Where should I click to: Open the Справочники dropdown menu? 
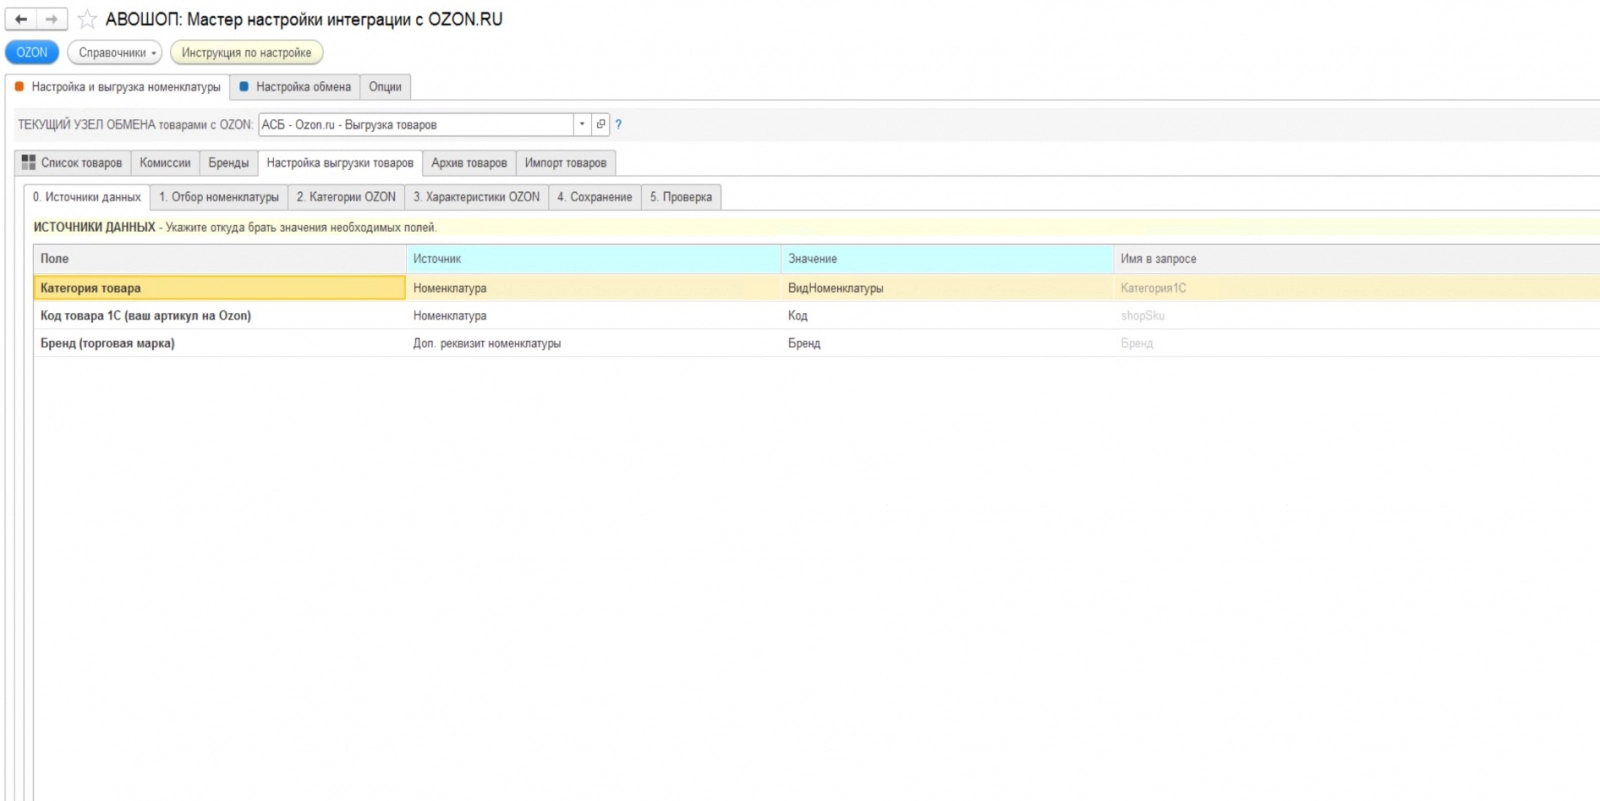(115, 53)
